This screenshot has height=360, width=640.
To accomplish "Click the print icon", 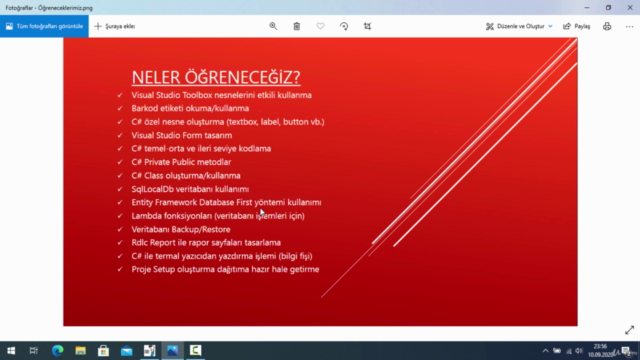I will pyautogui.click(x=607, y=26).
